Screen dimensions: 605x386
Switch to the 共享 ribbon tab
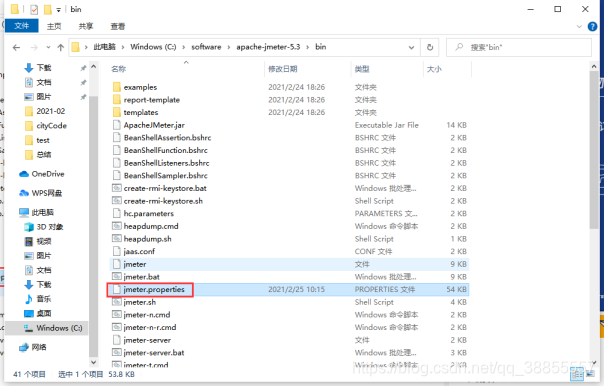coord(86,26)
